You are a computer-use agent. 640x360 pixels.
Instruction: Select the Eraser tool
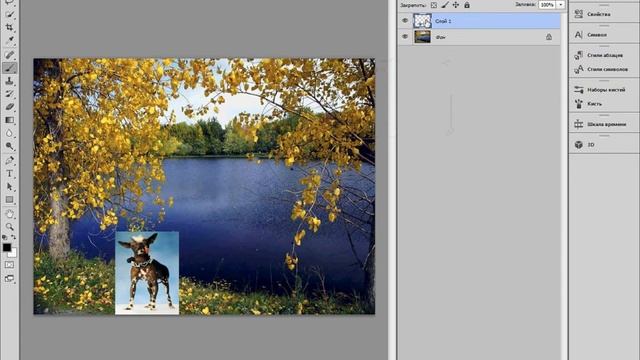pos(9,107)
